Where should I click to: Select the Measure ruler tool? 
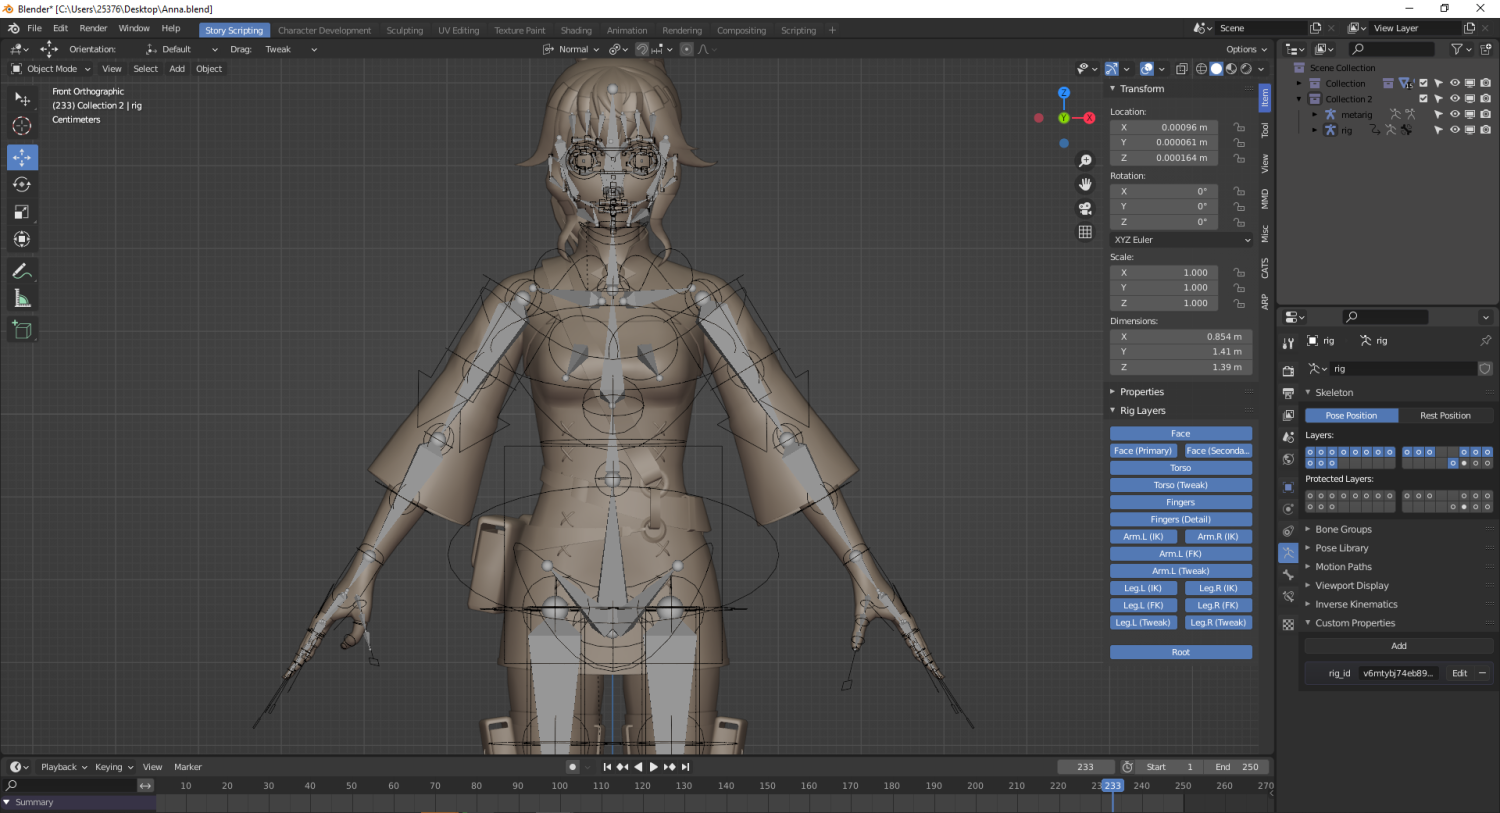[22, 299]
